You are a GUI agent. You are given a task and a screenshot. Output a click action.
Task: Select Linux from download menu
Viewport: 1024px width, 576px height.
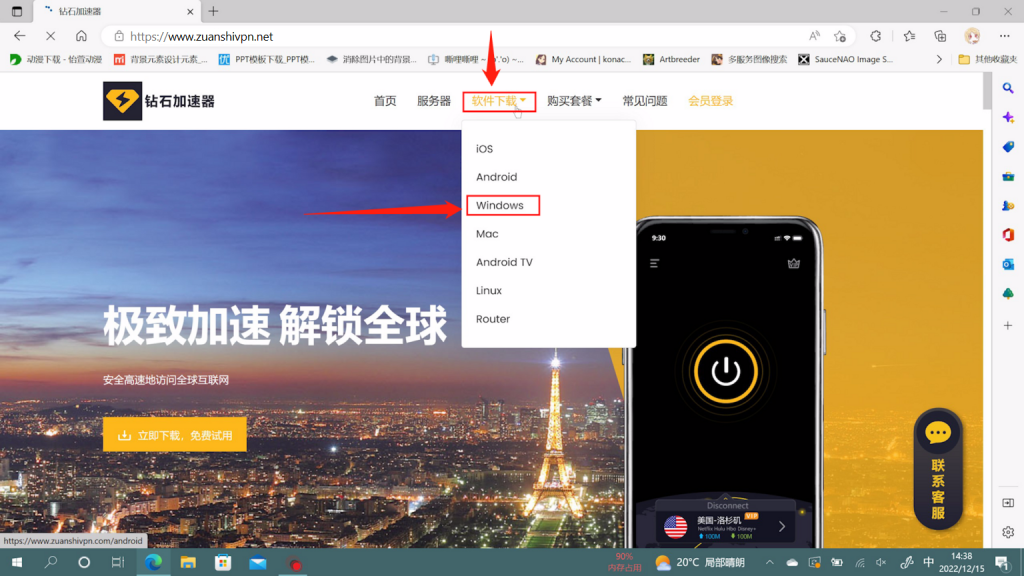[488, 291]
